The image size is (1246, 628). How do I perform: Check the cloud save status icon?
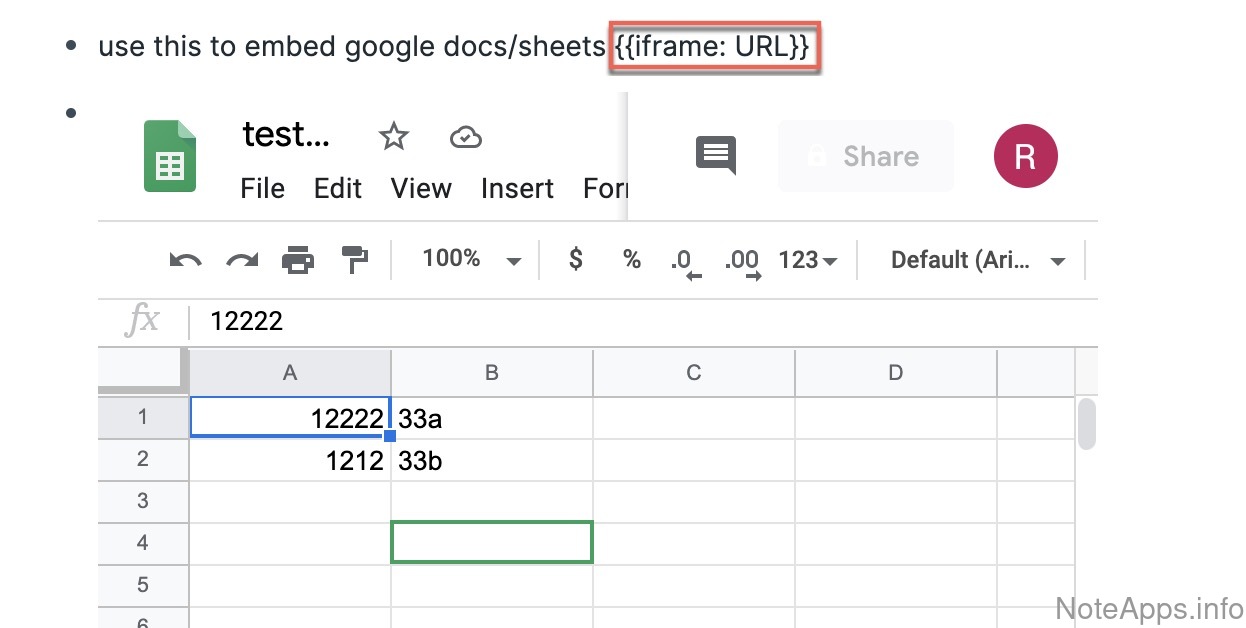tap(466, 137)
